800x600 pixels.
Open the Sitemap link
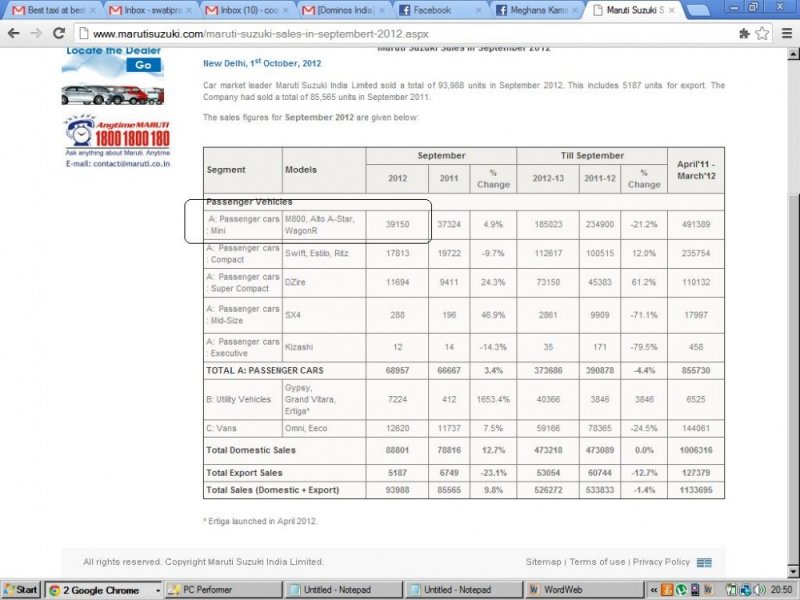543,562
